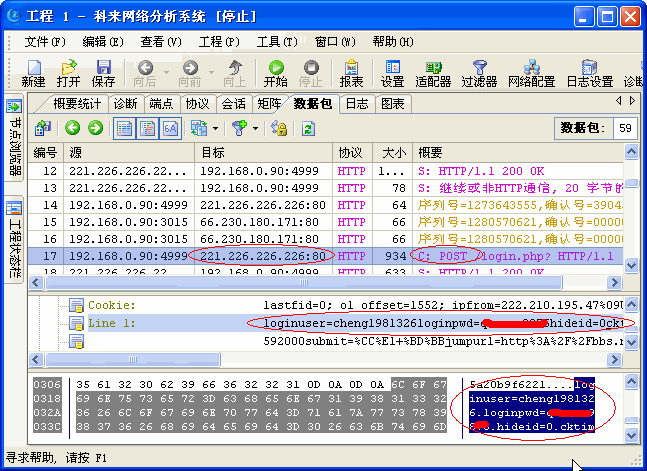This screenshot has height=471, width=647.
Task: Open the filter funnel dropdown arrow
Action: 255,128
